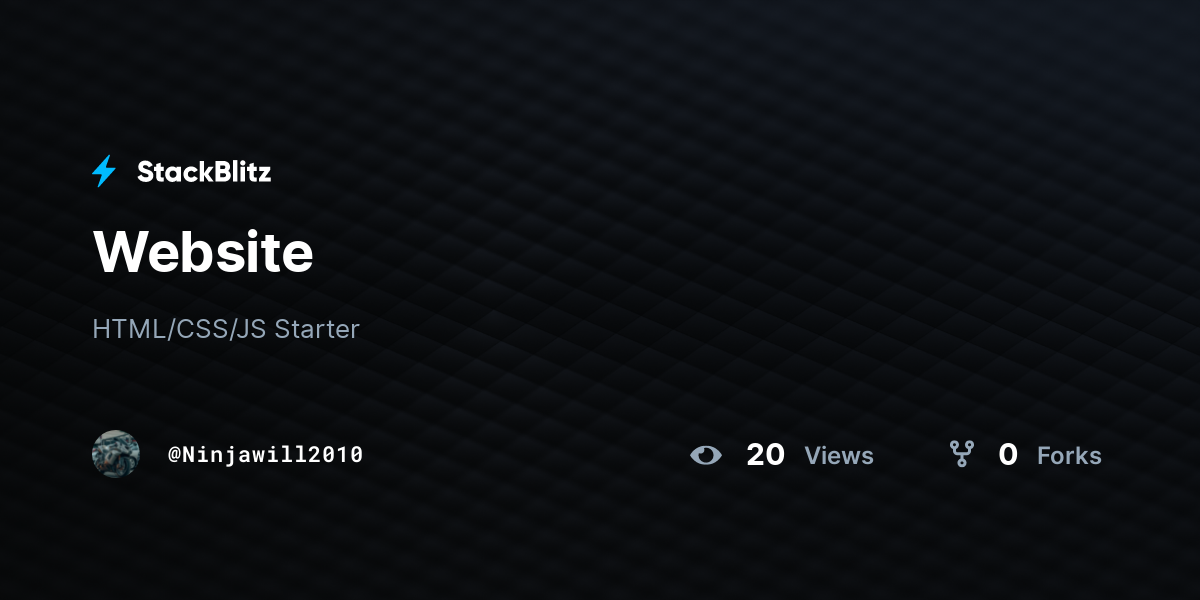
Task: Click the @ symbol before Ninjawill2010
Action: 174,455
